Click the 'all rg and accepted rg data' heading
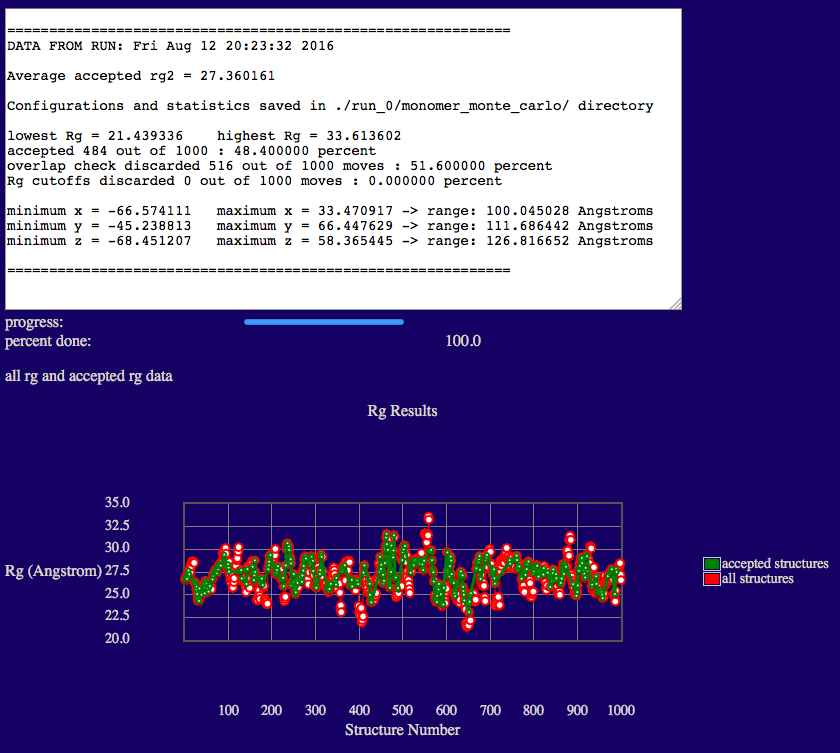The image size is (840, 753). (89, 376)
